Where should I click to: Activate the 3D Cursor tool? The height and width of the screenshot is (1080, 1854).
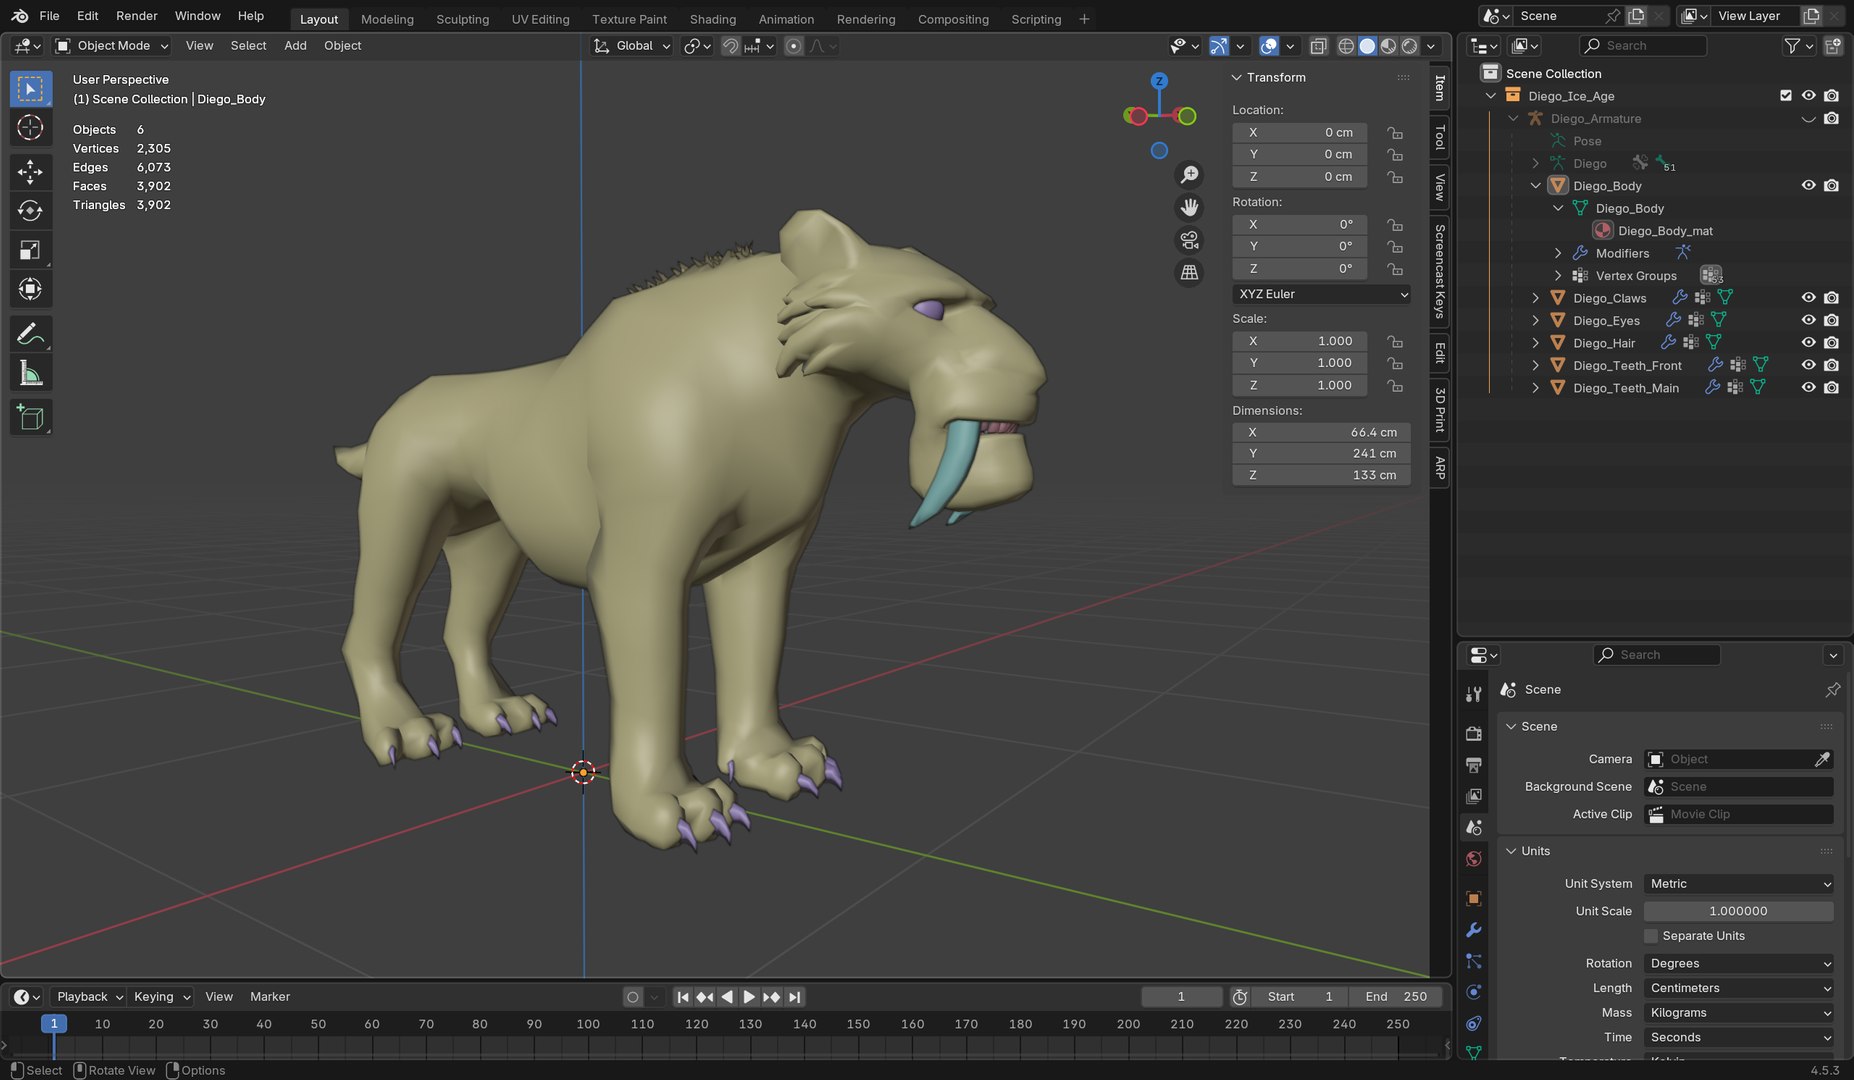pos(30,128)
